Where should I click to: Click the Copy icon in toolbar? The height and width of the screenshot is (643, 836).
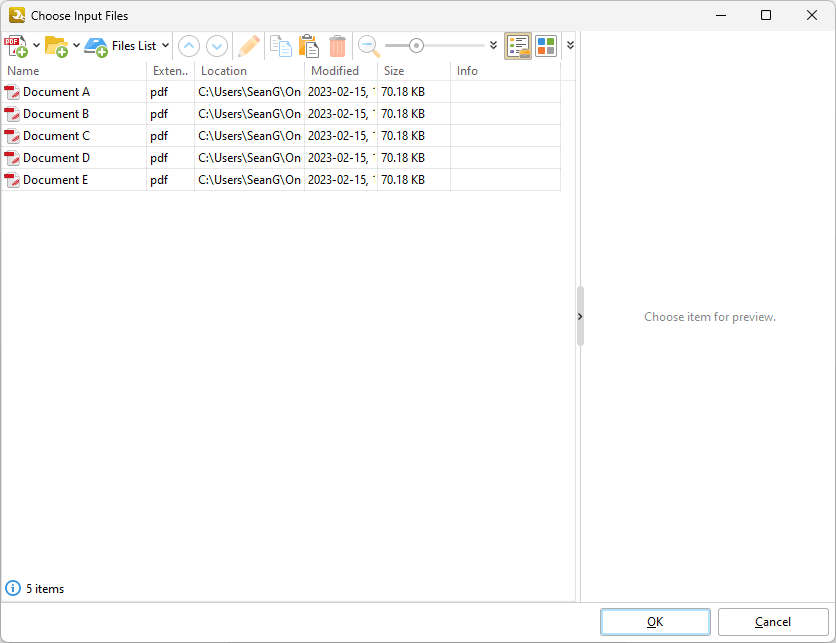[280, 46]
